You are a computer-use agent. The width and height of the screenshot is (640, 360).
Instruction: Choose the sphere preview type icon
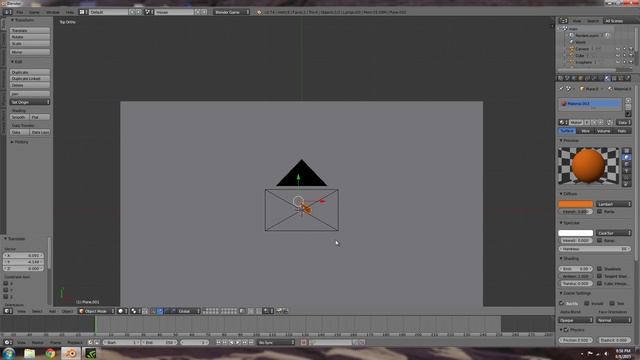[627, 158]
